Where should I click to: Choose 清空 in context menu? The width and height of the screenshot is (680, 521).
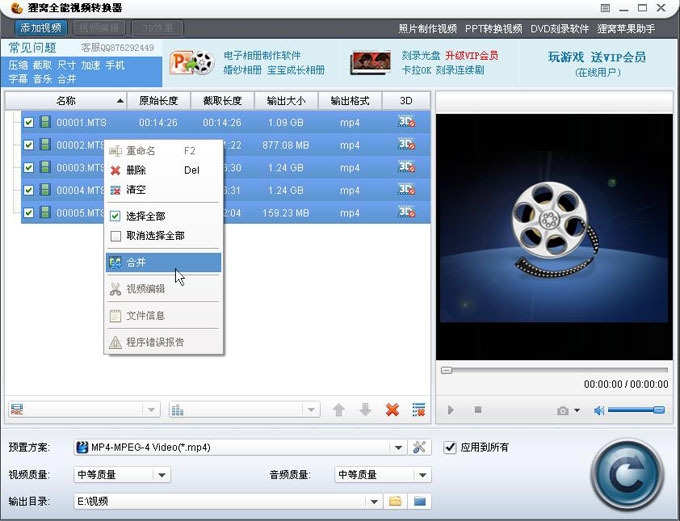[163, 190]
